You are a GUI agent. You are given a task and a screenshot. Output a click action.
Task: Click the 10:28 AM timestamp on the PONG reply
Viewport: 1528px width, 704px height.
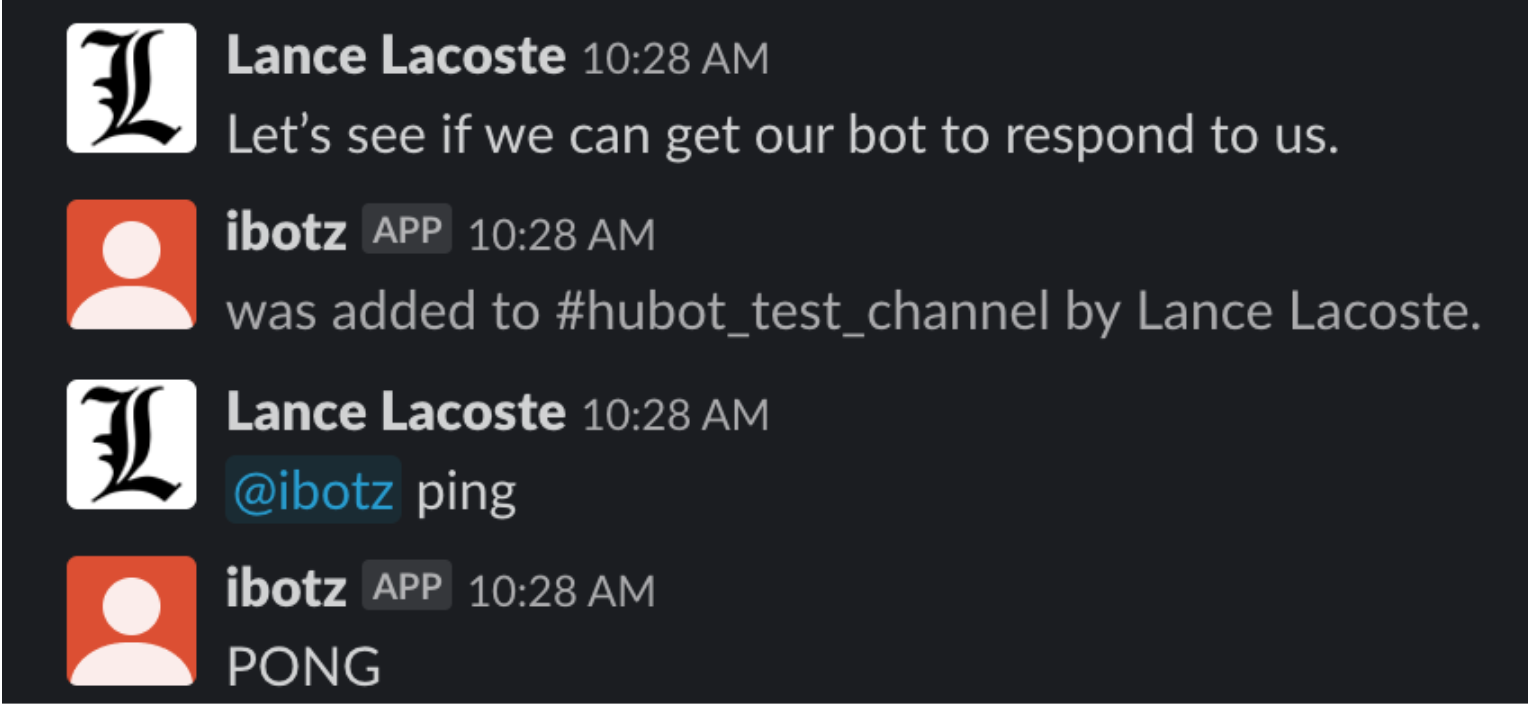561,591
